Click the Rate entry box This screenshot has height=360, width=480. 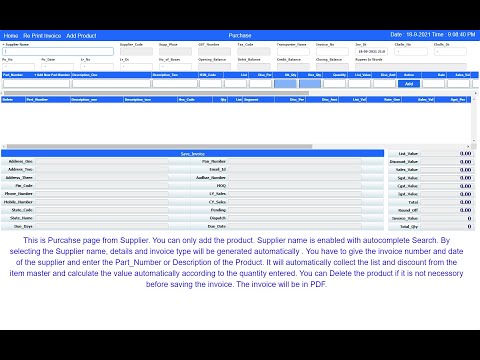(434, 83)
